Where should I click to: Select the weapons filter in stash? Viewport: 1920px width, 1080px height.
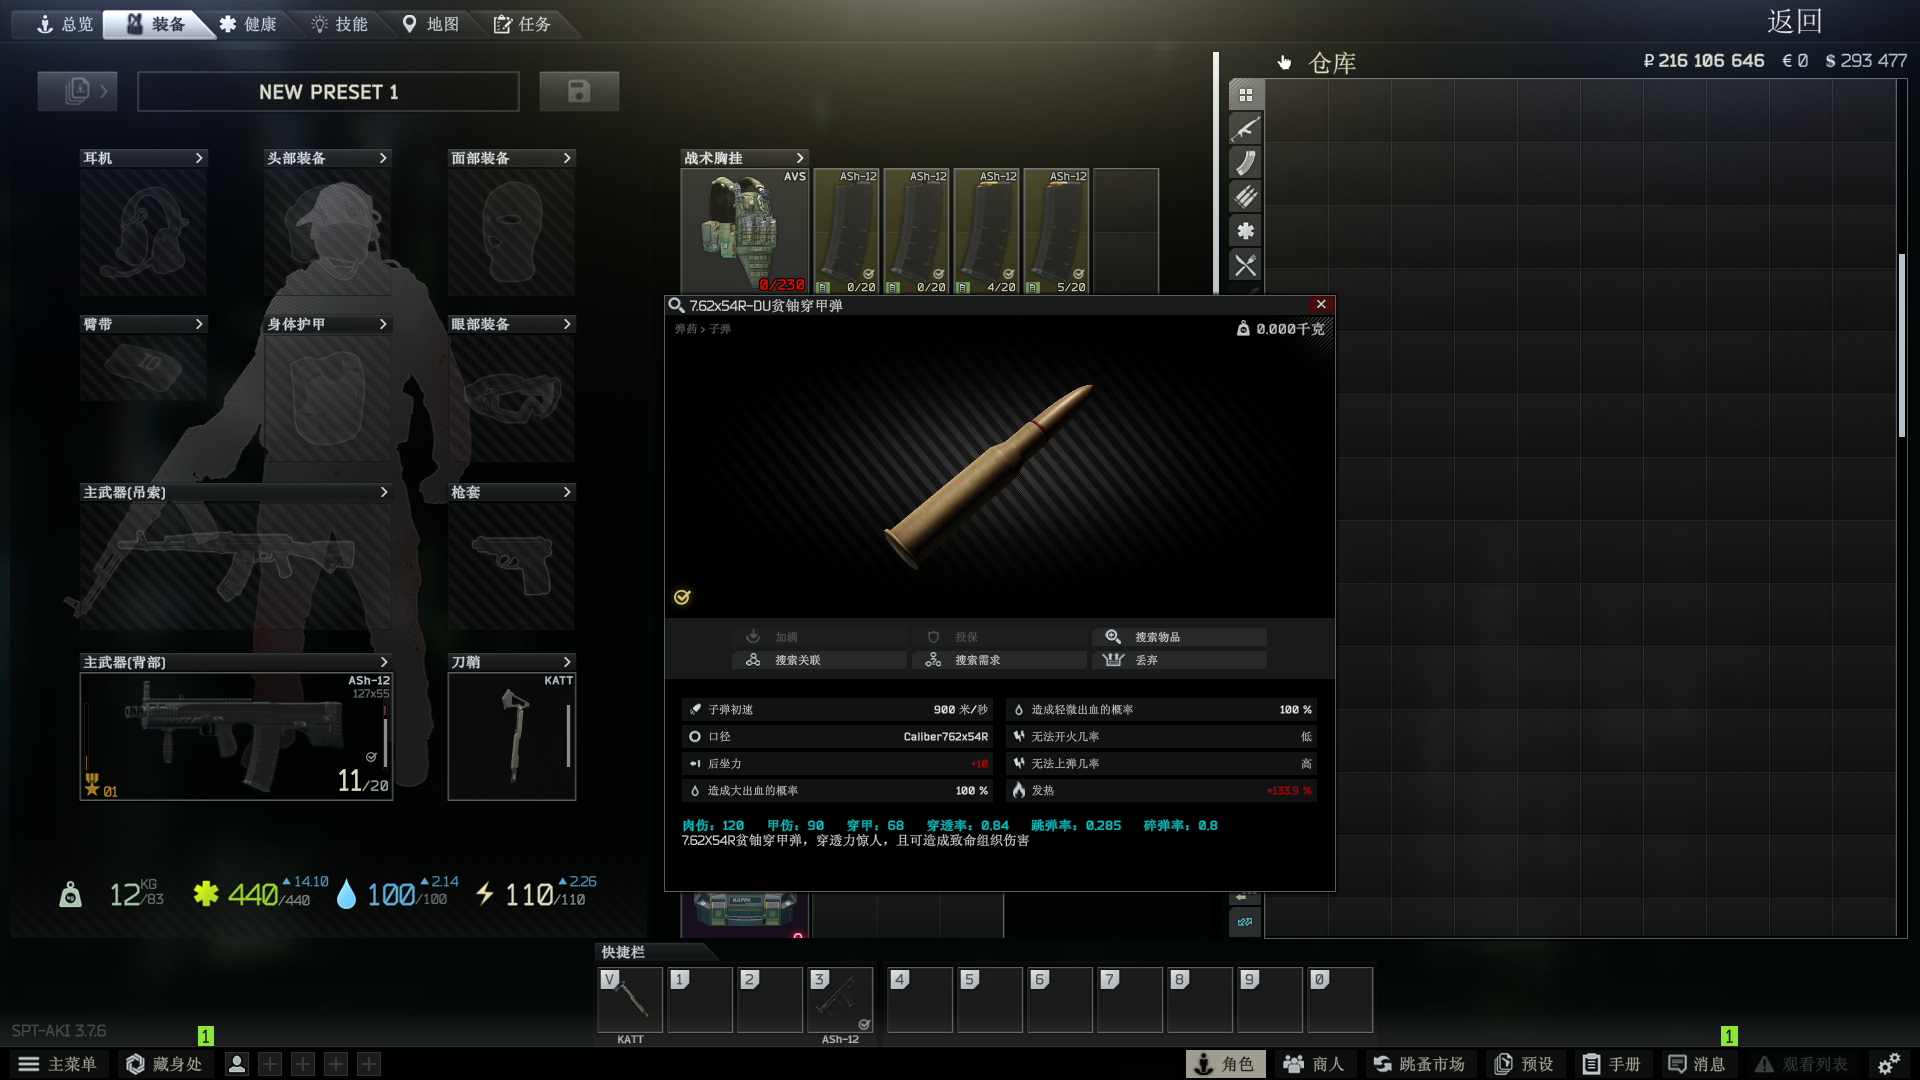click(1245, 129)
